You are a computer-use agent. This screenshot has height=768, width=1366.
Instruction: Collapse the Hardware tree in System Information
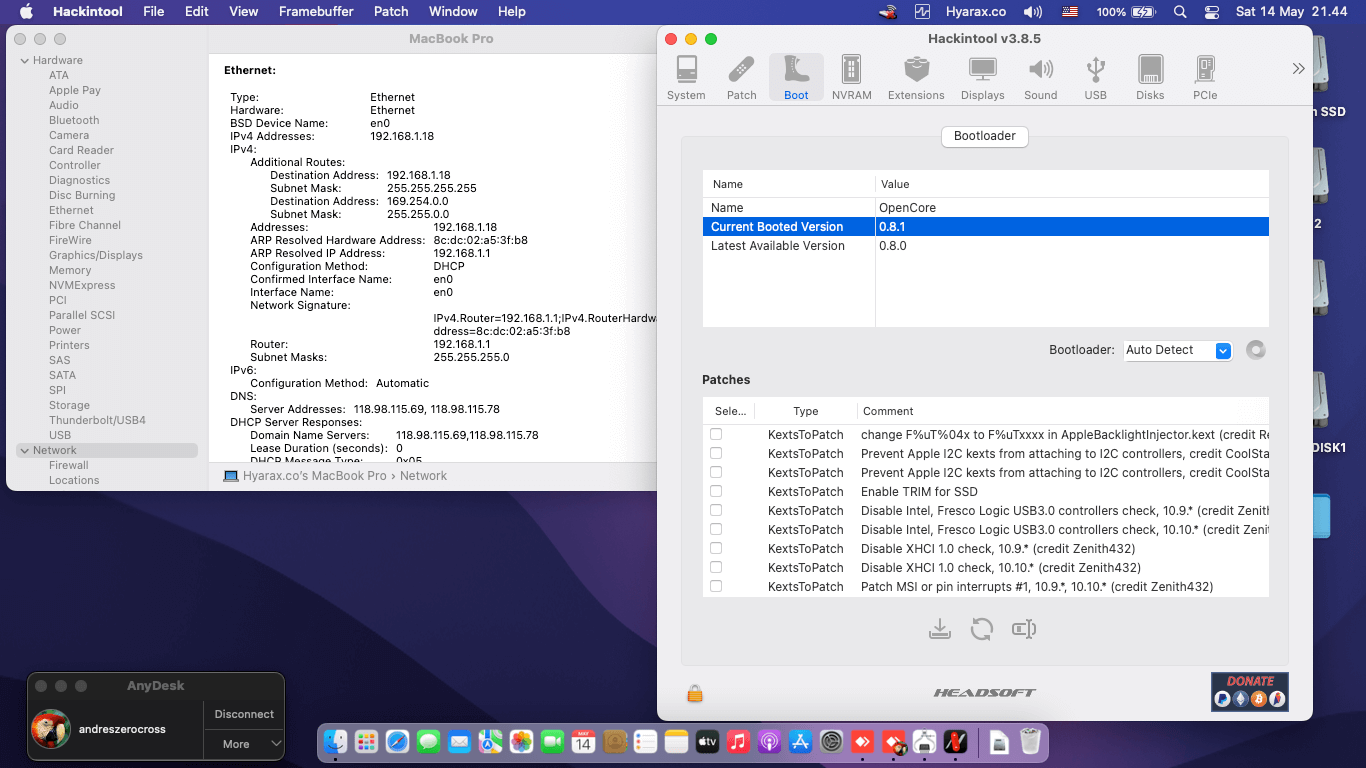25,61
